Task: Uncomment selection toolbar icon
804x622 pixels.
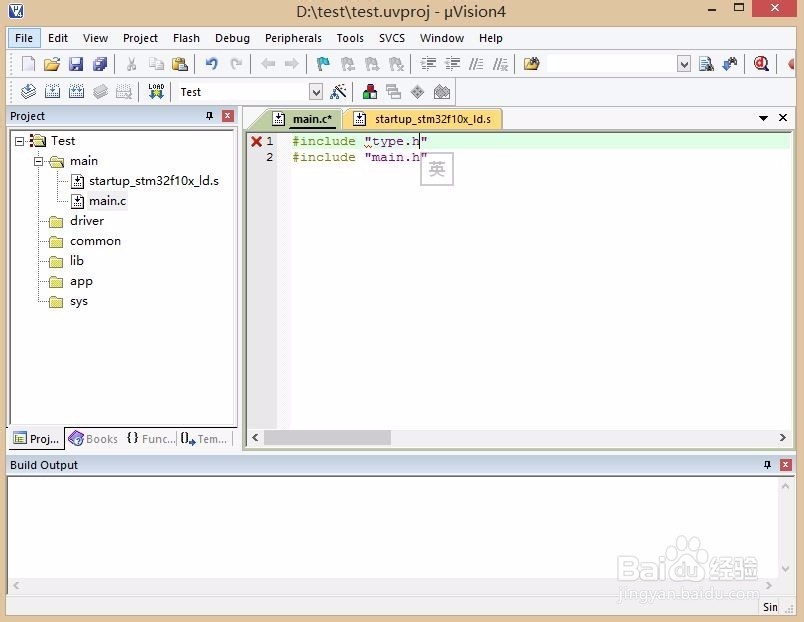Action: 500,64
